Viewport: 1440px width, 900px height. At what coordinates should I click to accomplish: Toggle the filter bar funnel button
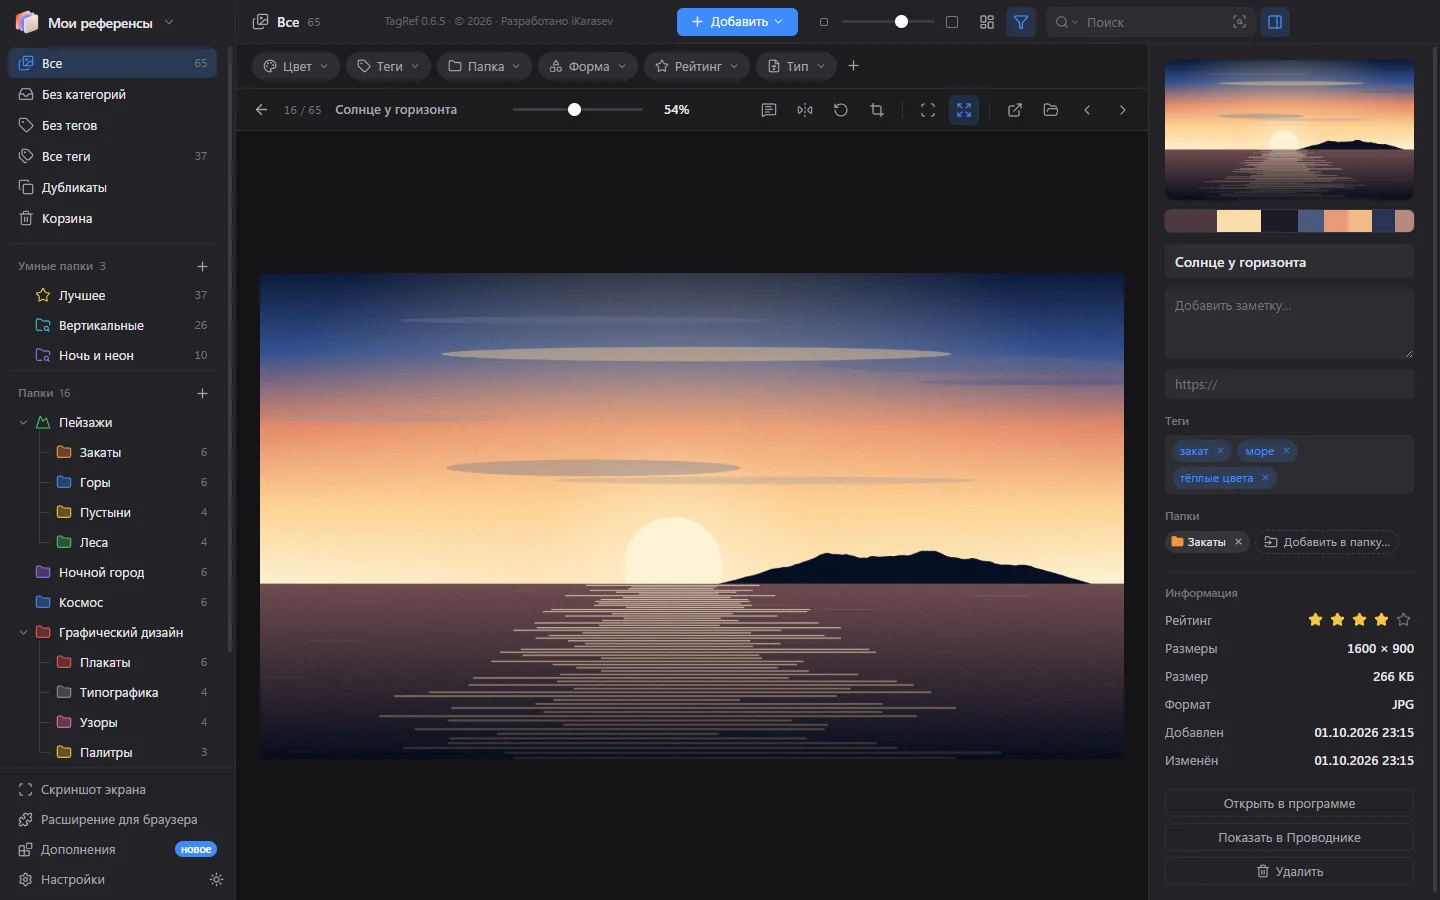pos(1021,22)
